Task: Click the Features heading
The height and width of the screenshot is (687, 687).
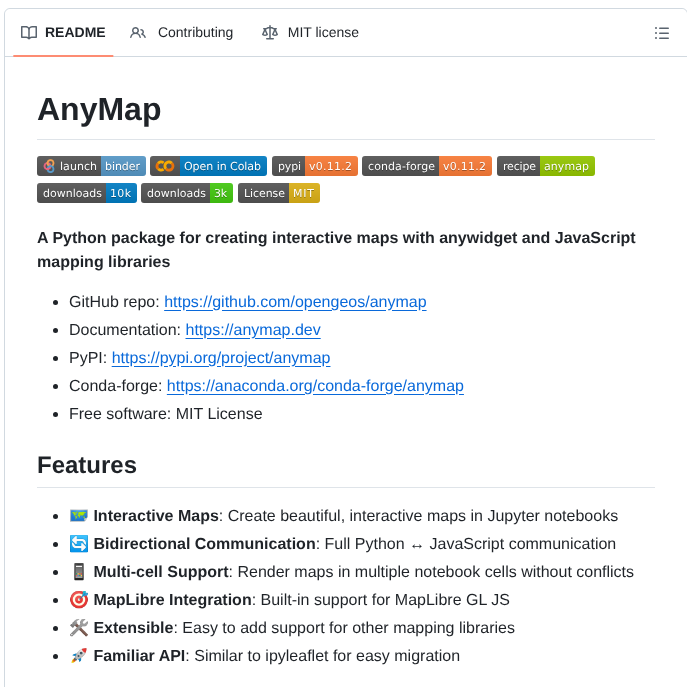Action: [87, 465]
